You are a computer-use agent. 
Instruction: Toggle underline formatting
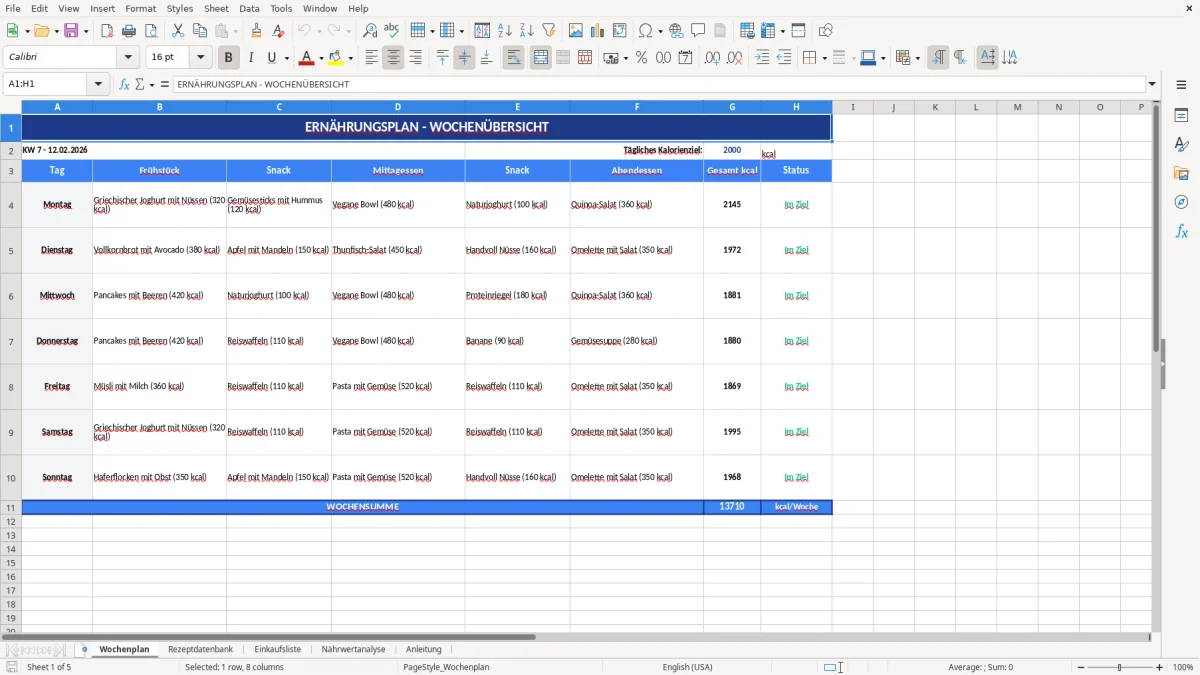(271, 58)
